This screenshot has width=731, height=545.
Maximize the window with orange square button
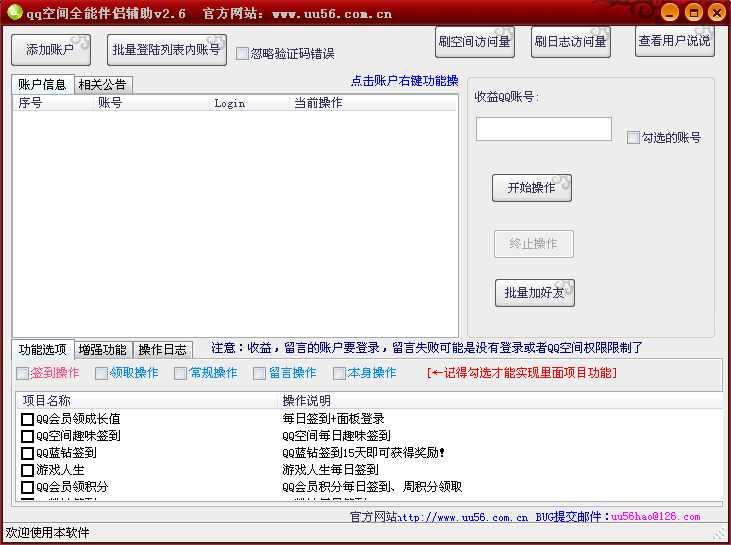point(693,13)
